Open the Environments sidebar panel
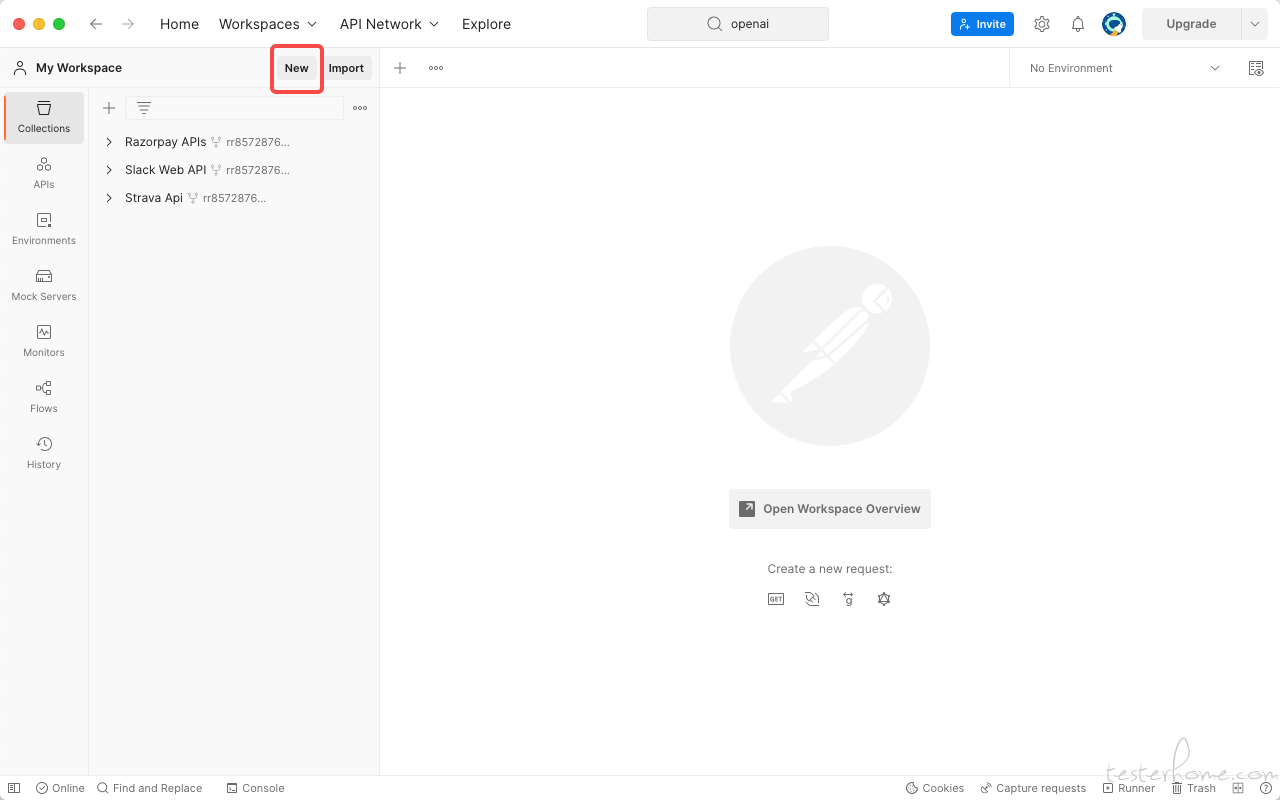This screenshot has width=1280, height=800. pos(44,229)
